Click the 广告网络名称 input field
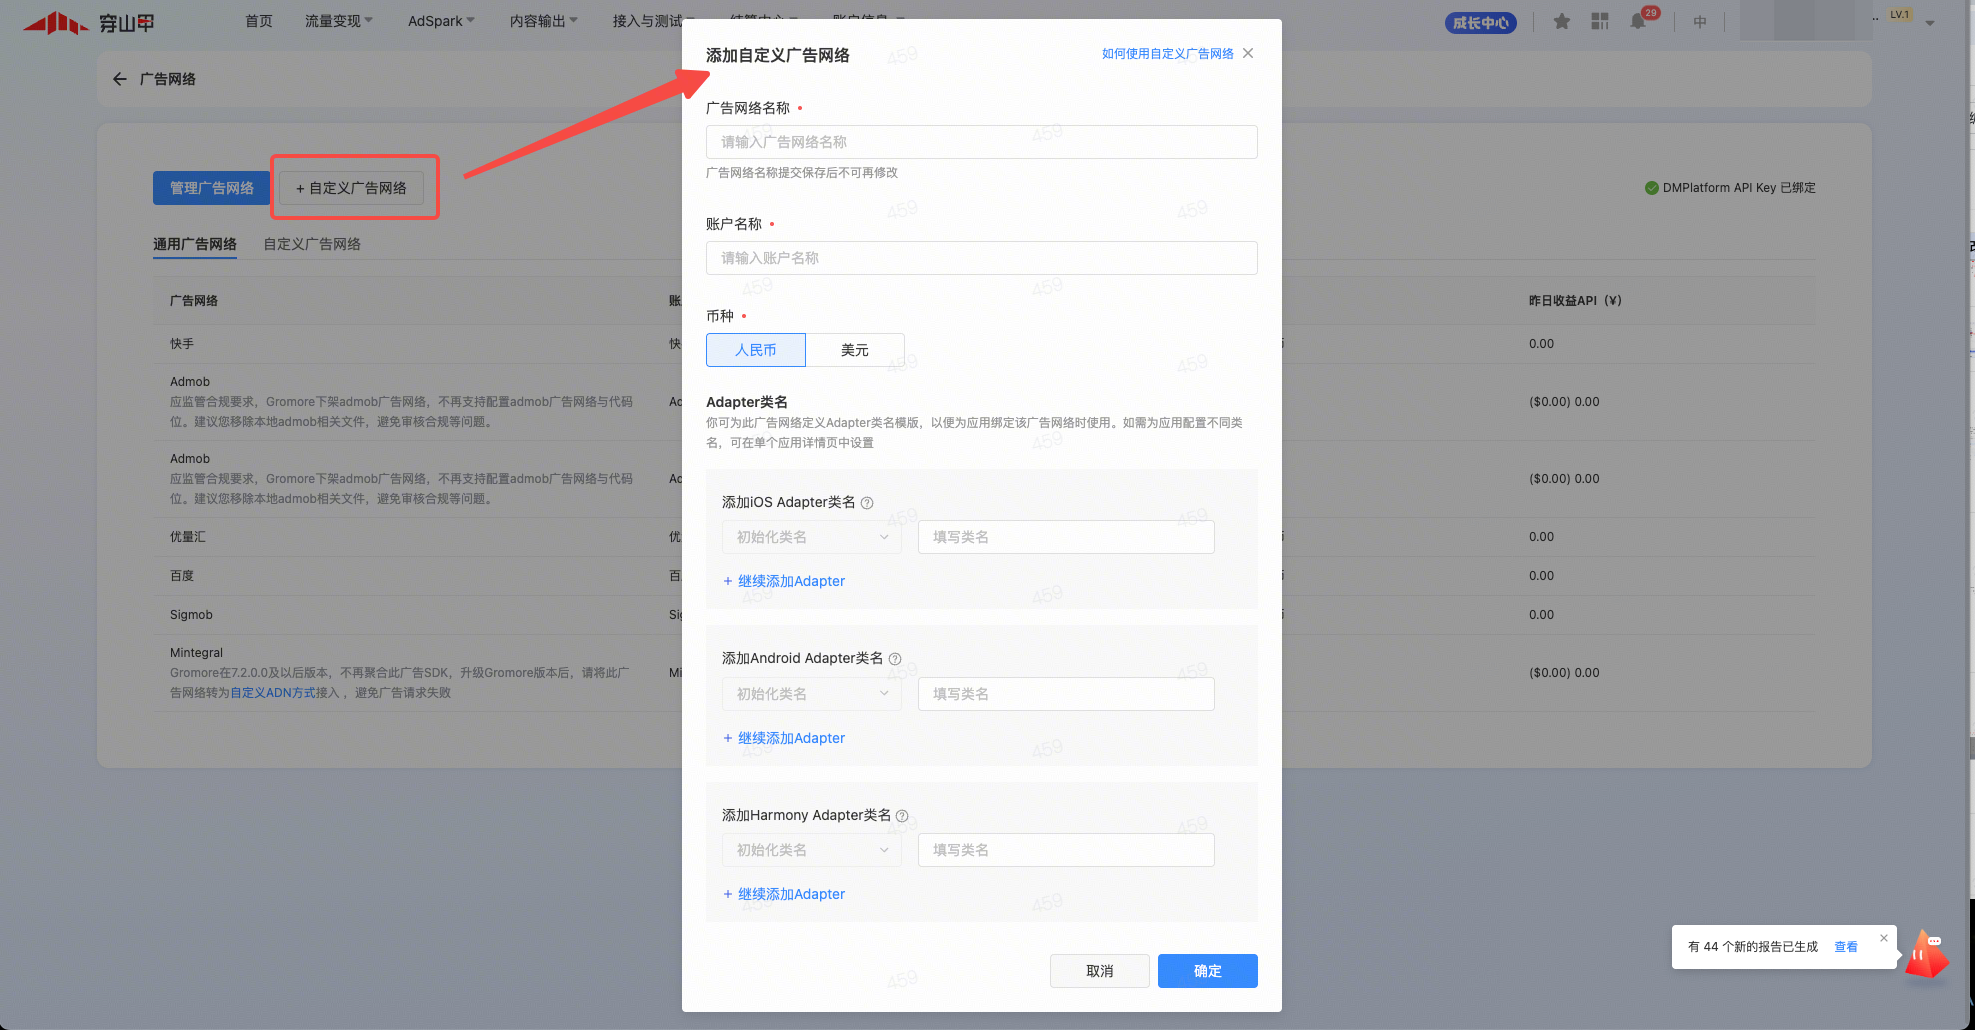The height and width of the screenshot is (1030, 1975). [x=981, y=142]
